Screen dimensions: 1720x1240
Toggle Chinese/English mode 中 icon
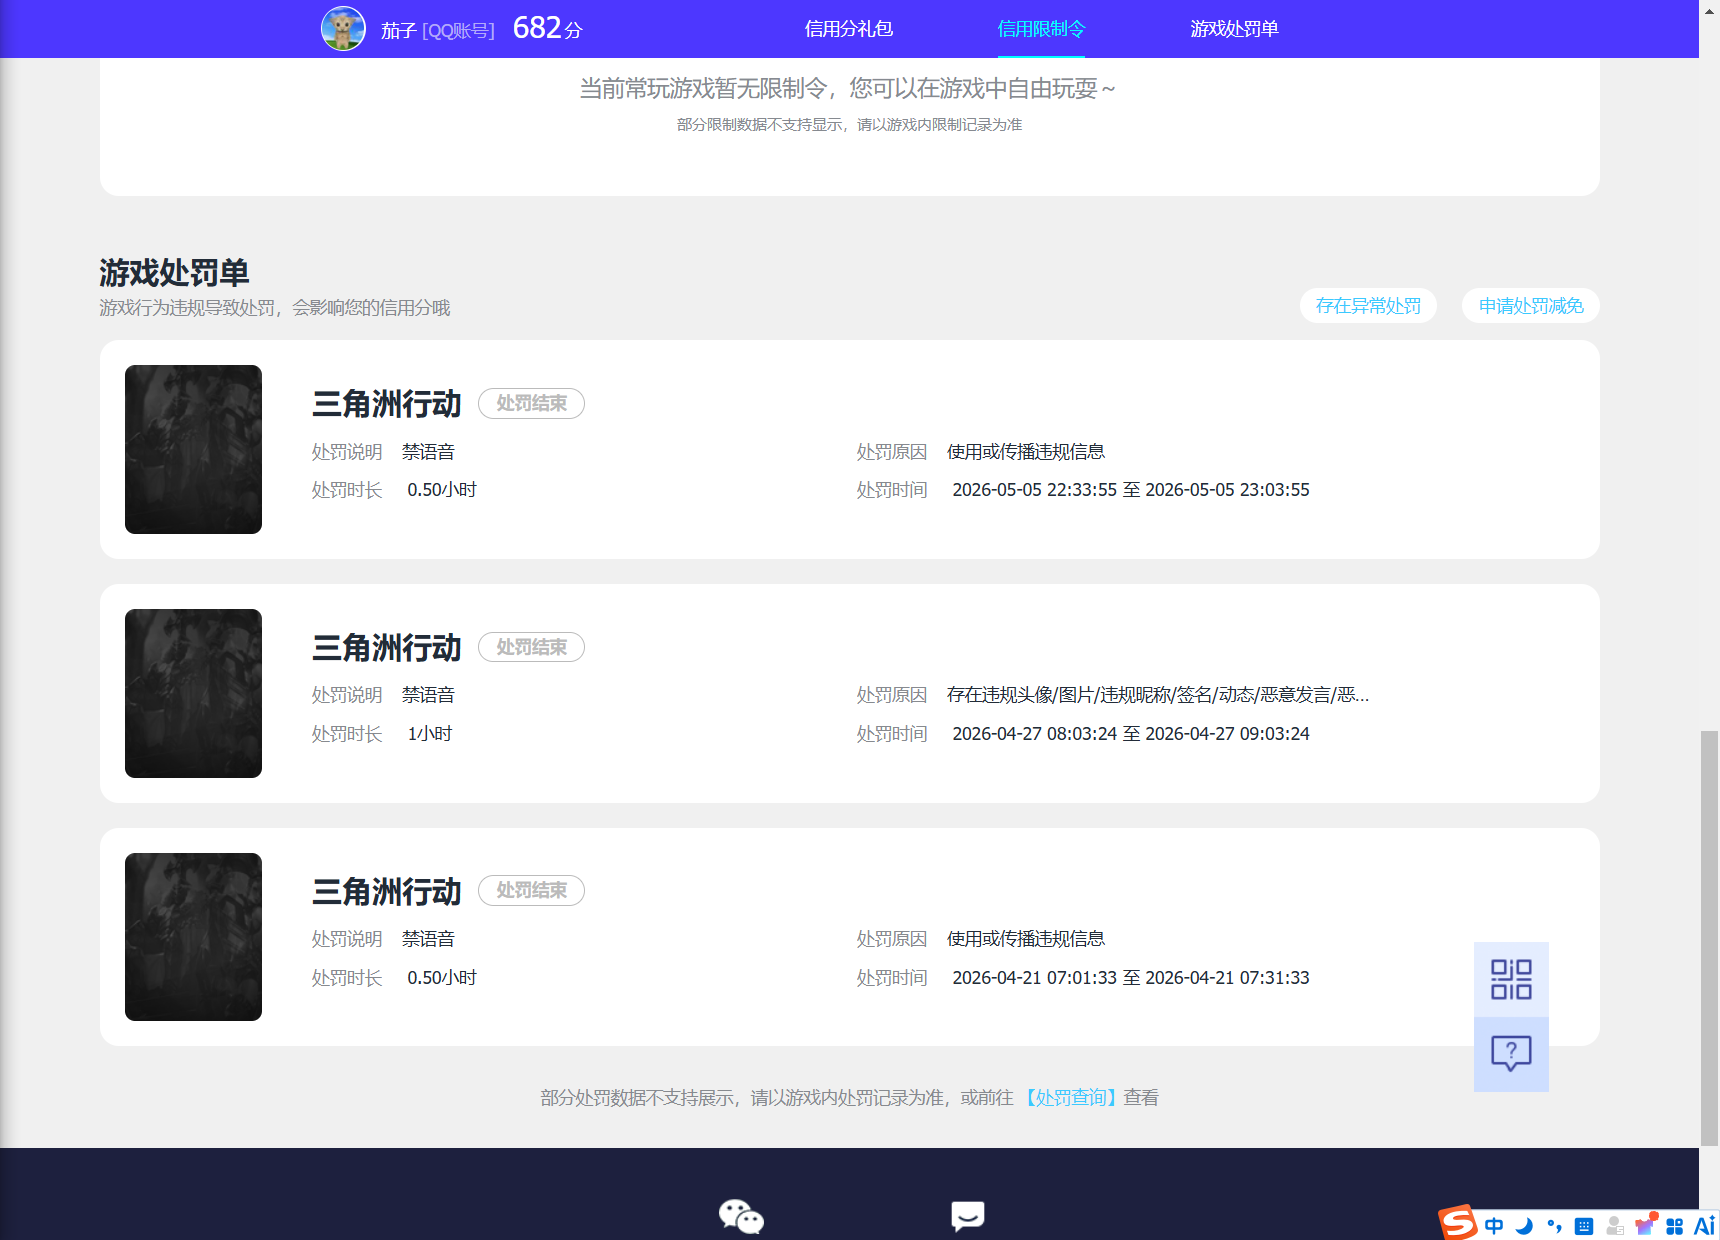[1494, 1226]
